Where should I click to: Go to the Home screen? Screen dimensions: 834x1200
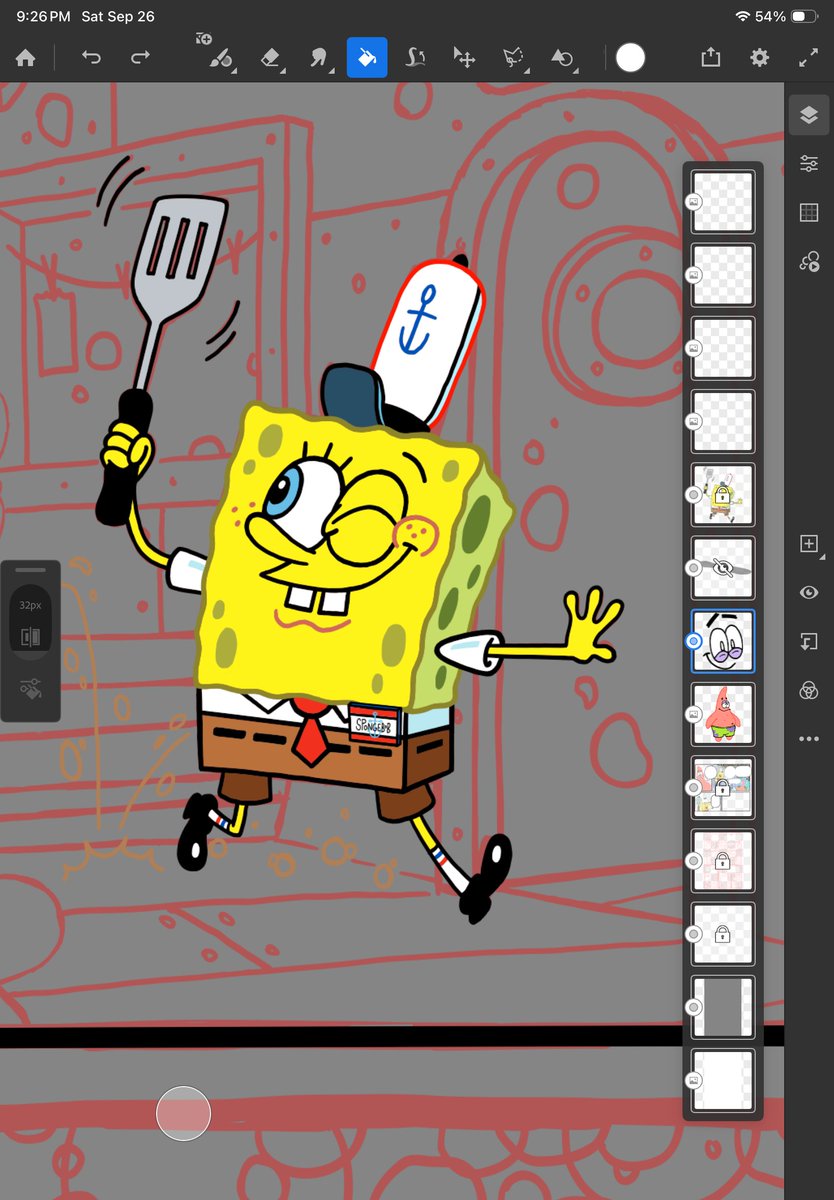pos(26,58)
